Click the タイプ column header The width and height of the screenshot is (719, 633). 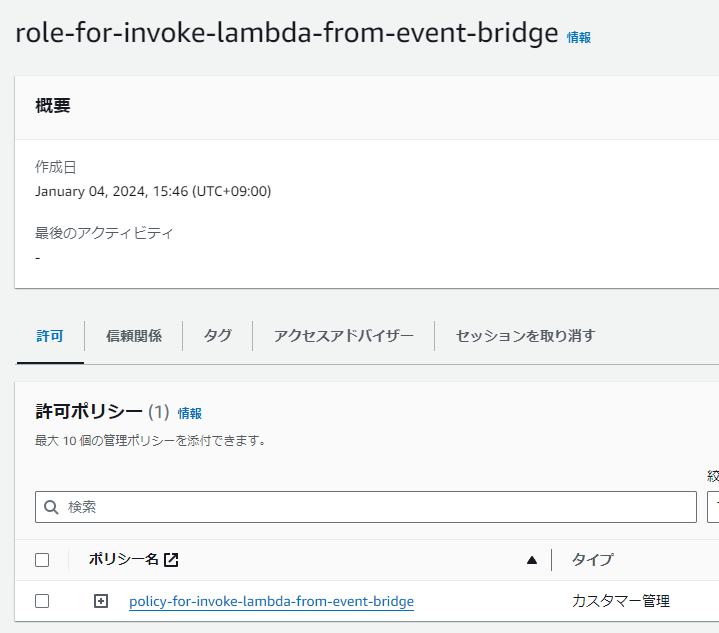592,559
